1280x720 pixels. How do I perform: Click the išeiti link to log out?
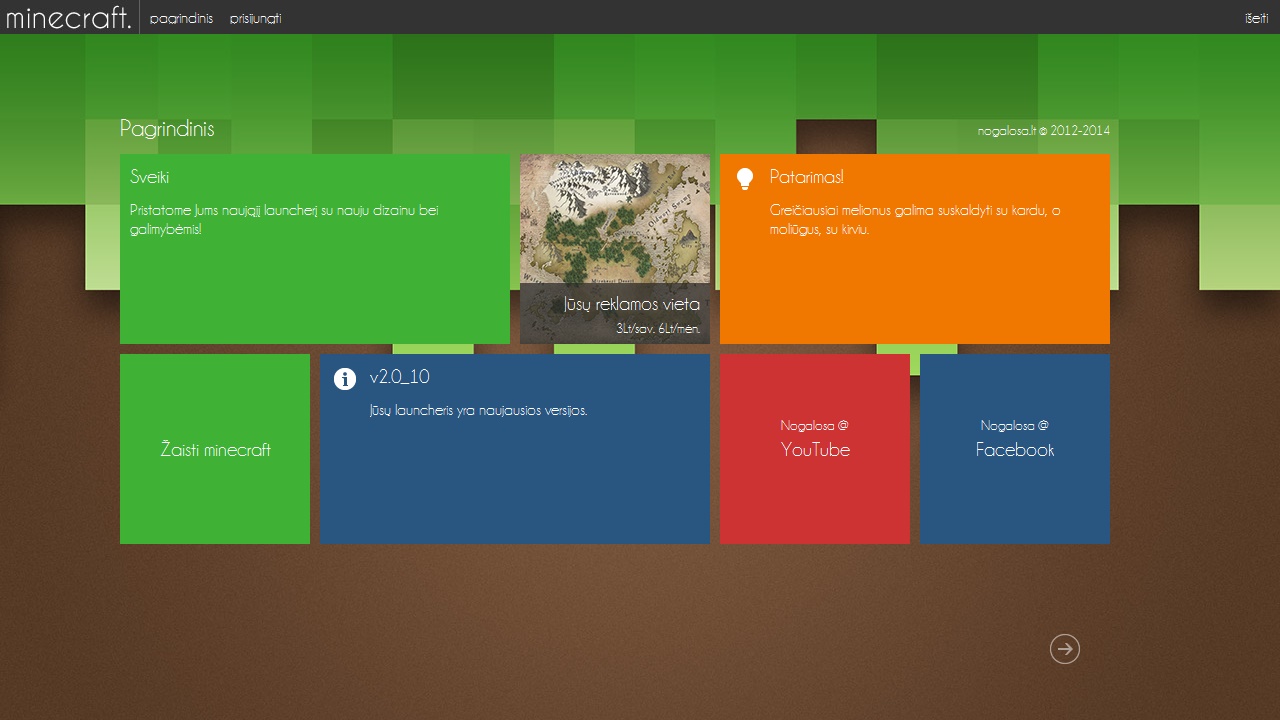[1256, 19]
